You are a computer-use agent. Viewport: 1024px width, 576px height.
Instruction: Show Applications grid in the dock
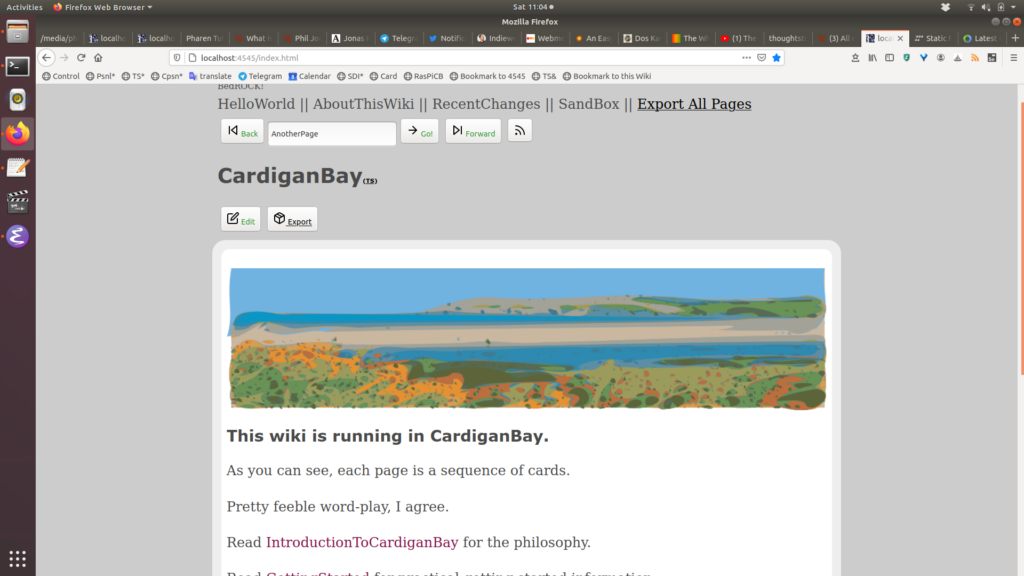(18, 559)
